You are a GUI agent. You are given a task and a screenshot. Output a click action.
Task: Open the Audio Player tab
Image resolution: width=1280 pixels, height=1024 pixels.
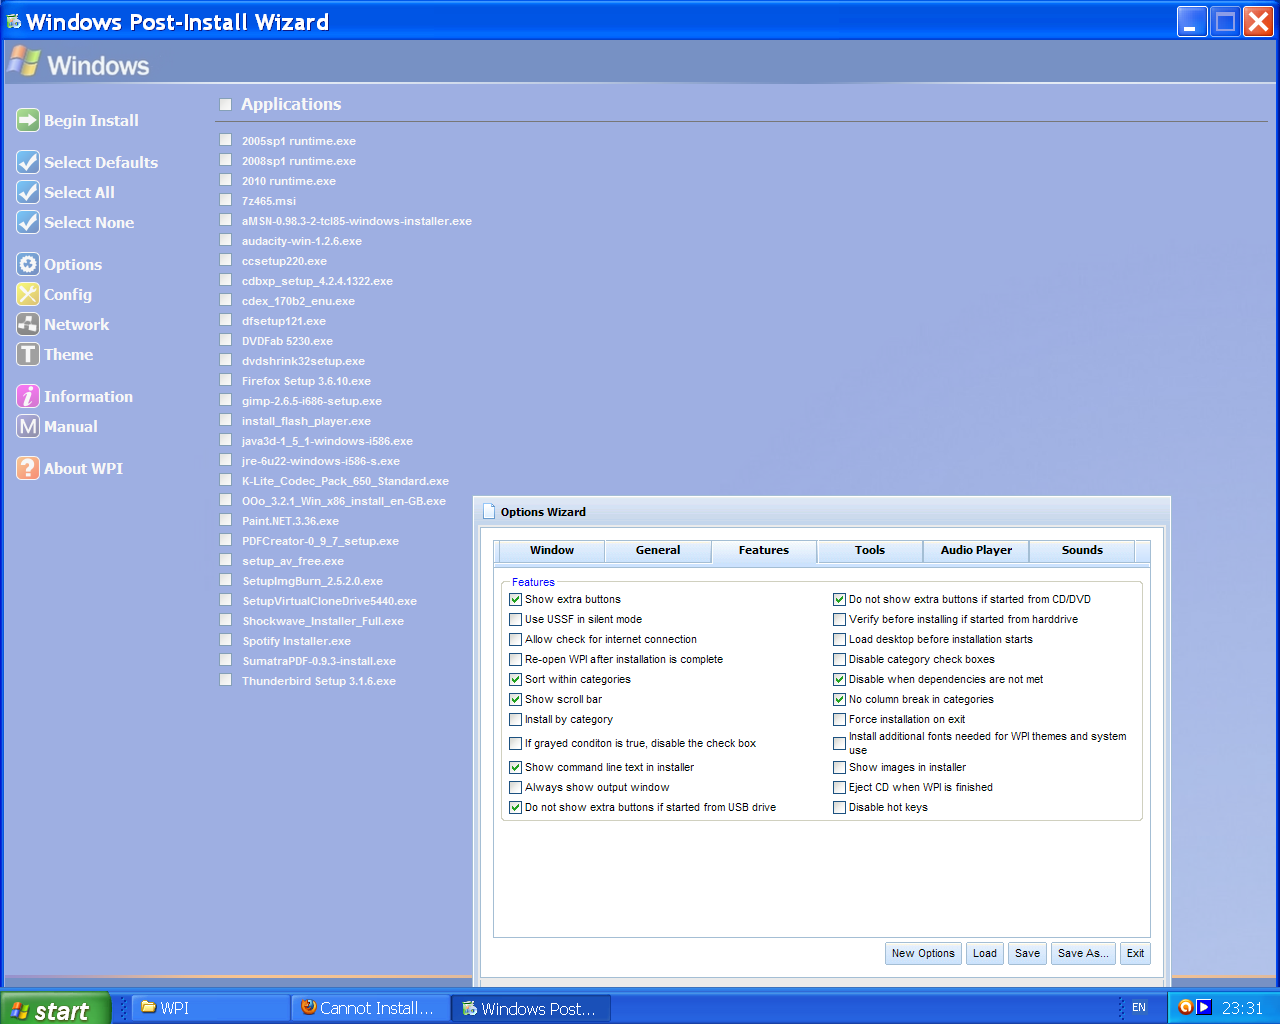click(976, 550)
